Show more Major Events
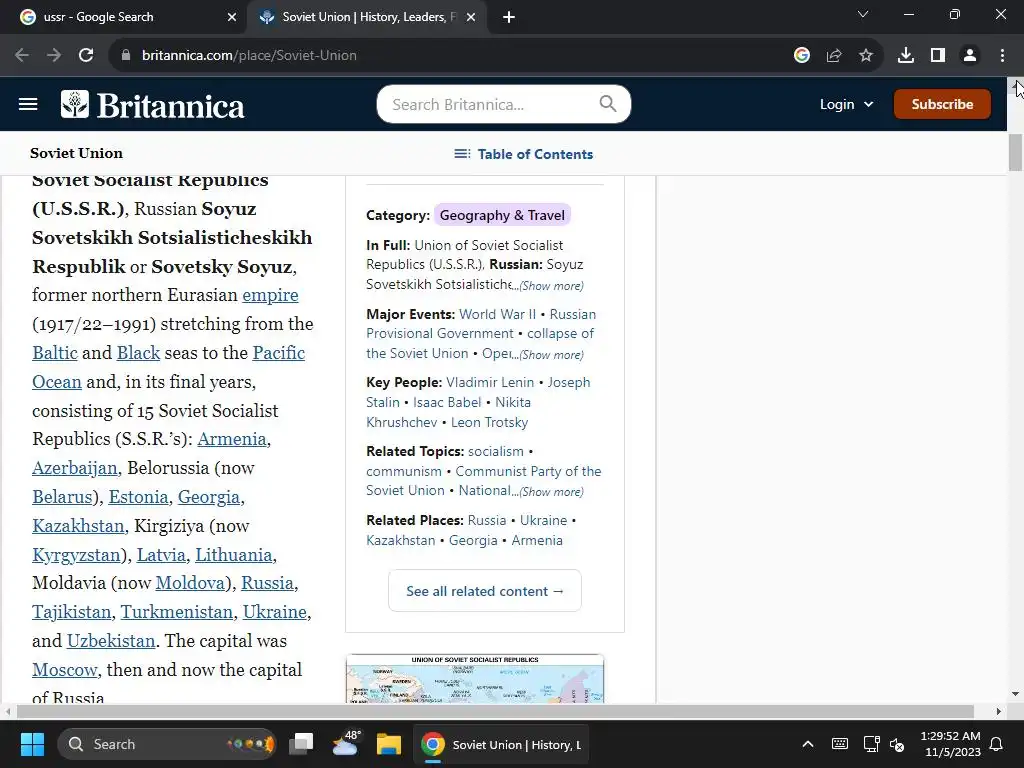Image resolution: width=1024 pixels, height=768 pixels. coord(551,355)
